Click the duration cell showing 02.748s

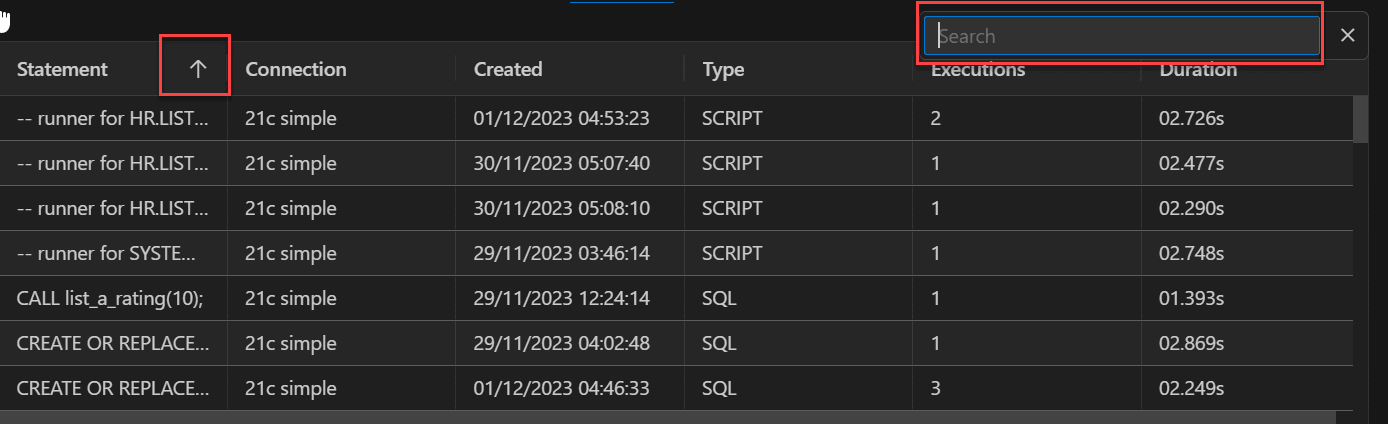tap(1192, 254)
